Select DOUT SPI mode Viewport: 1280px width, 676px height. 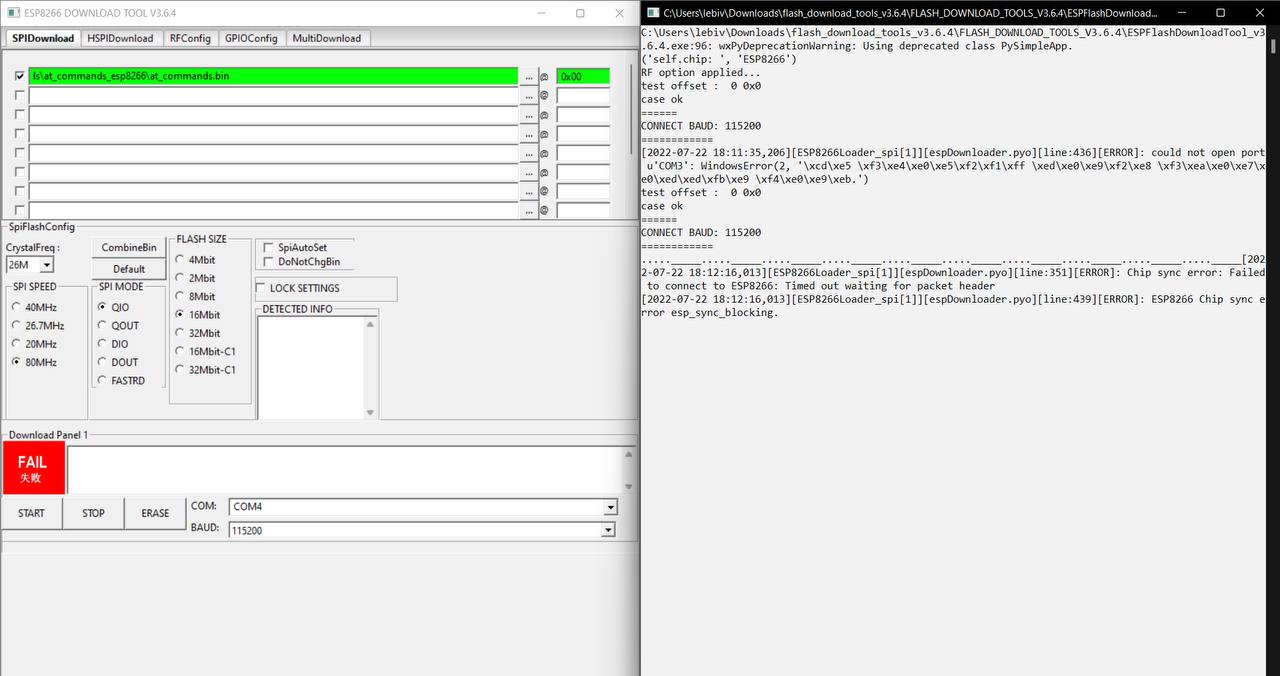click(x=118, y=362)
